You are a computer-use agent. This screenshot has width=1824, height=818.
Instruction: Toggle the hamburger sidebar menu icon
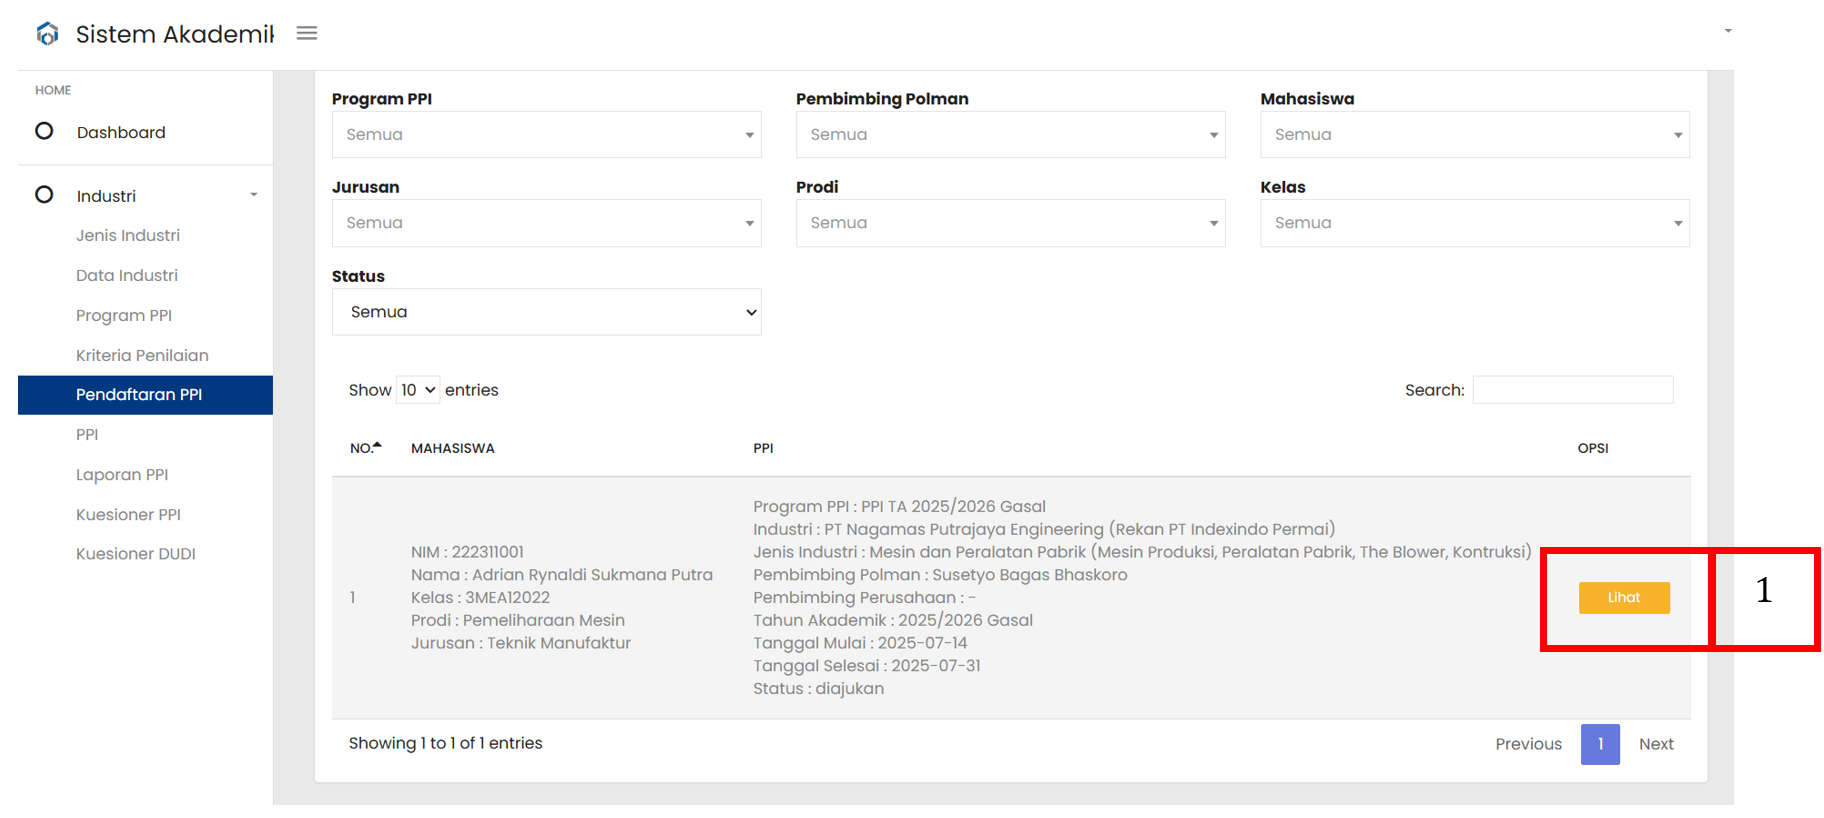click(x=307, y=33)
